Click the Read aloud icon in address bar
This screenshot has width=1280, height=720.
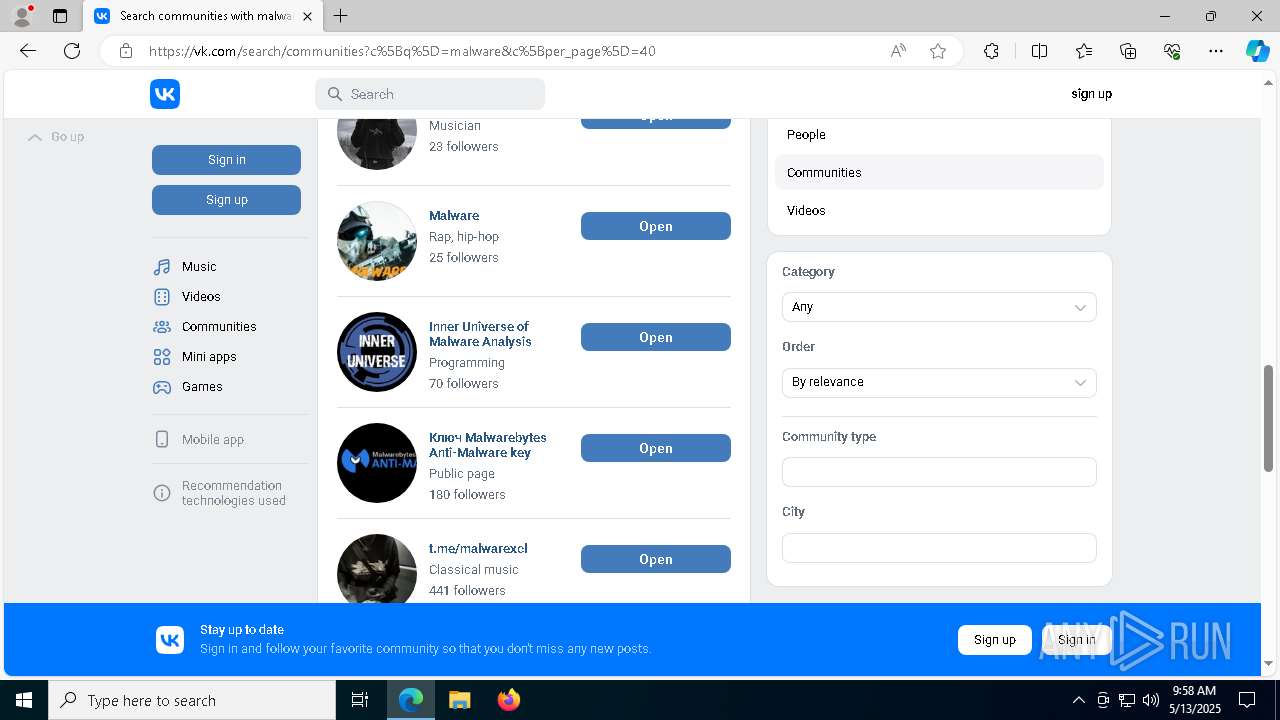[x=898, y=51]
